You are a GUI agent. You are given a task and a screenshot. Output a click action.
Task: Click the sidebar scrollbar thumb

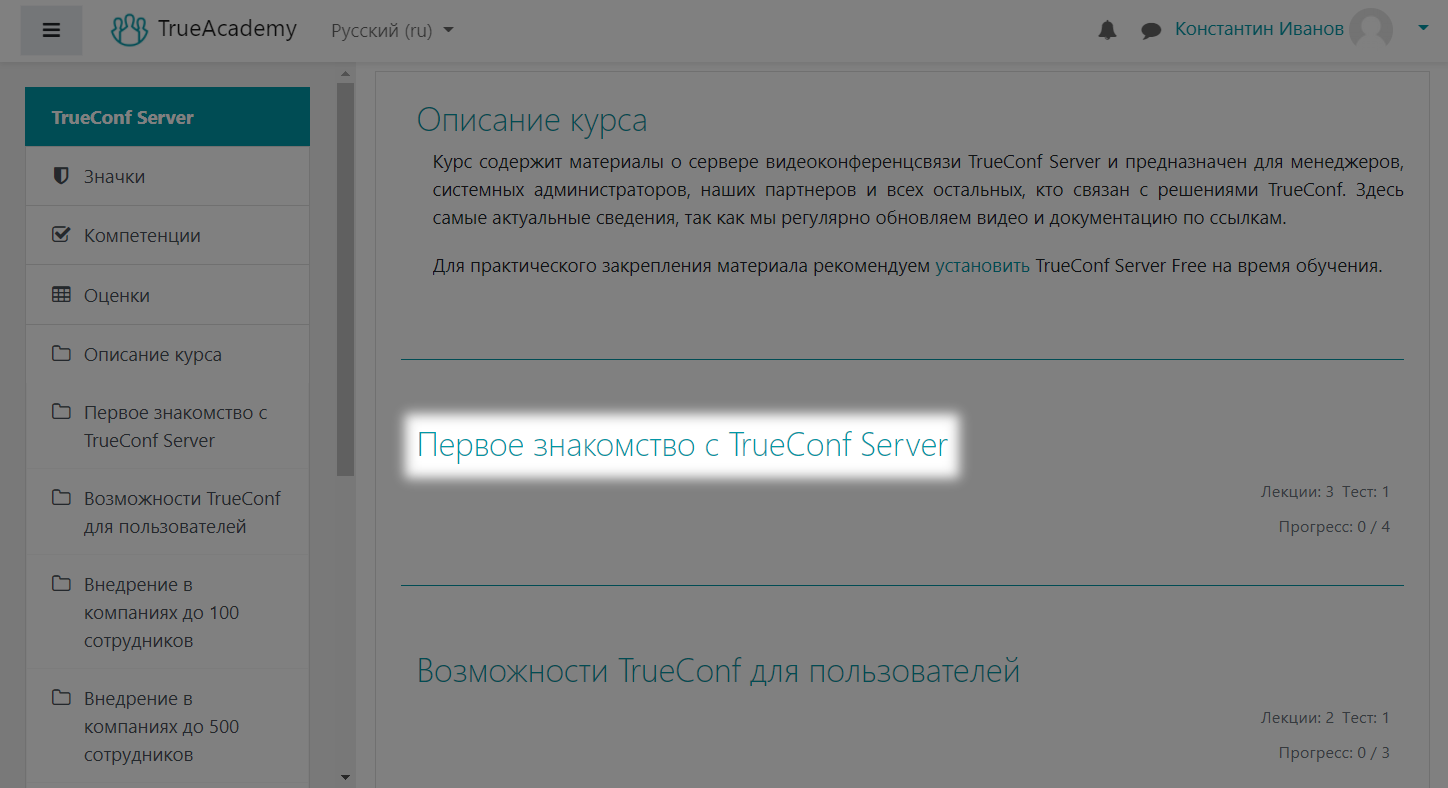pyautogui.click(x=346, y=278)
